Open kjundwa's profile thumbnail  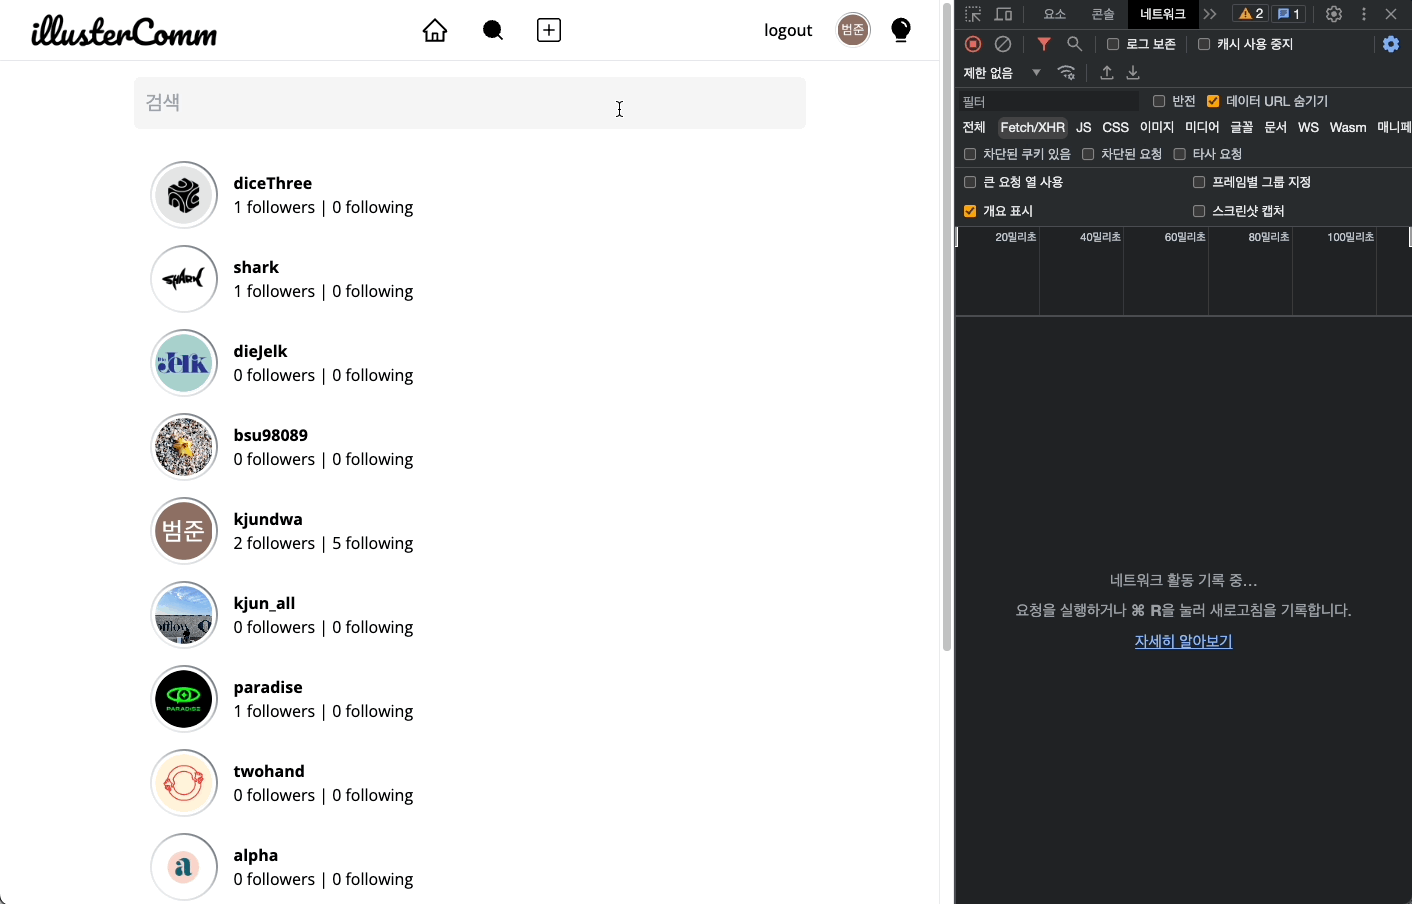(184, 530)
